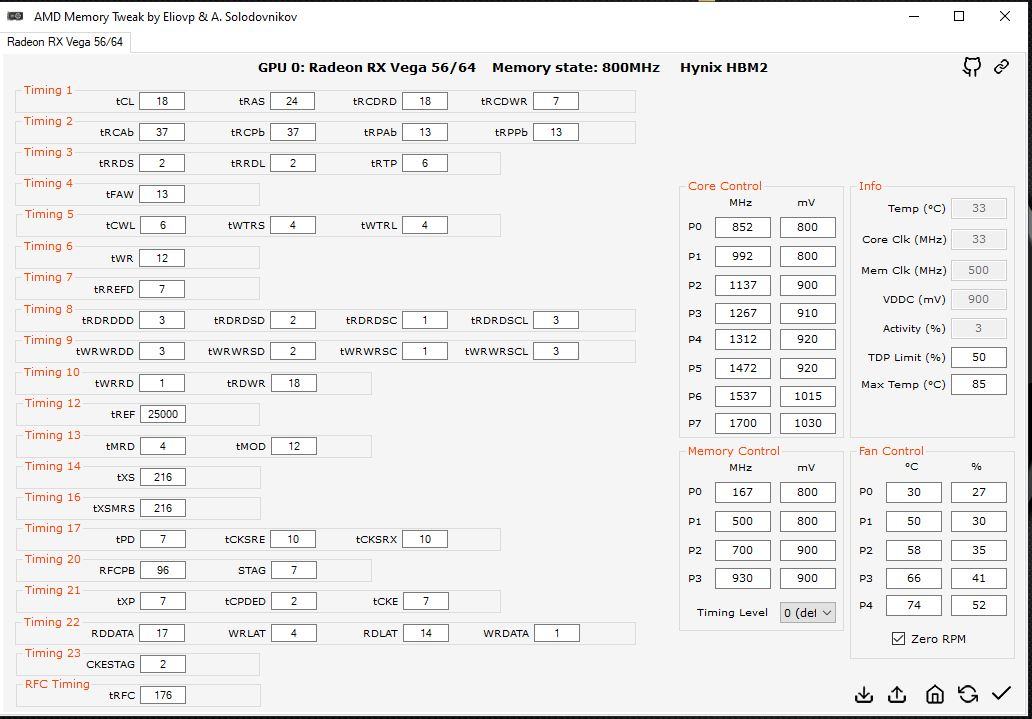Click the STAG input field
Viewport: 1032px width, 719px height.
click(294, 570)
